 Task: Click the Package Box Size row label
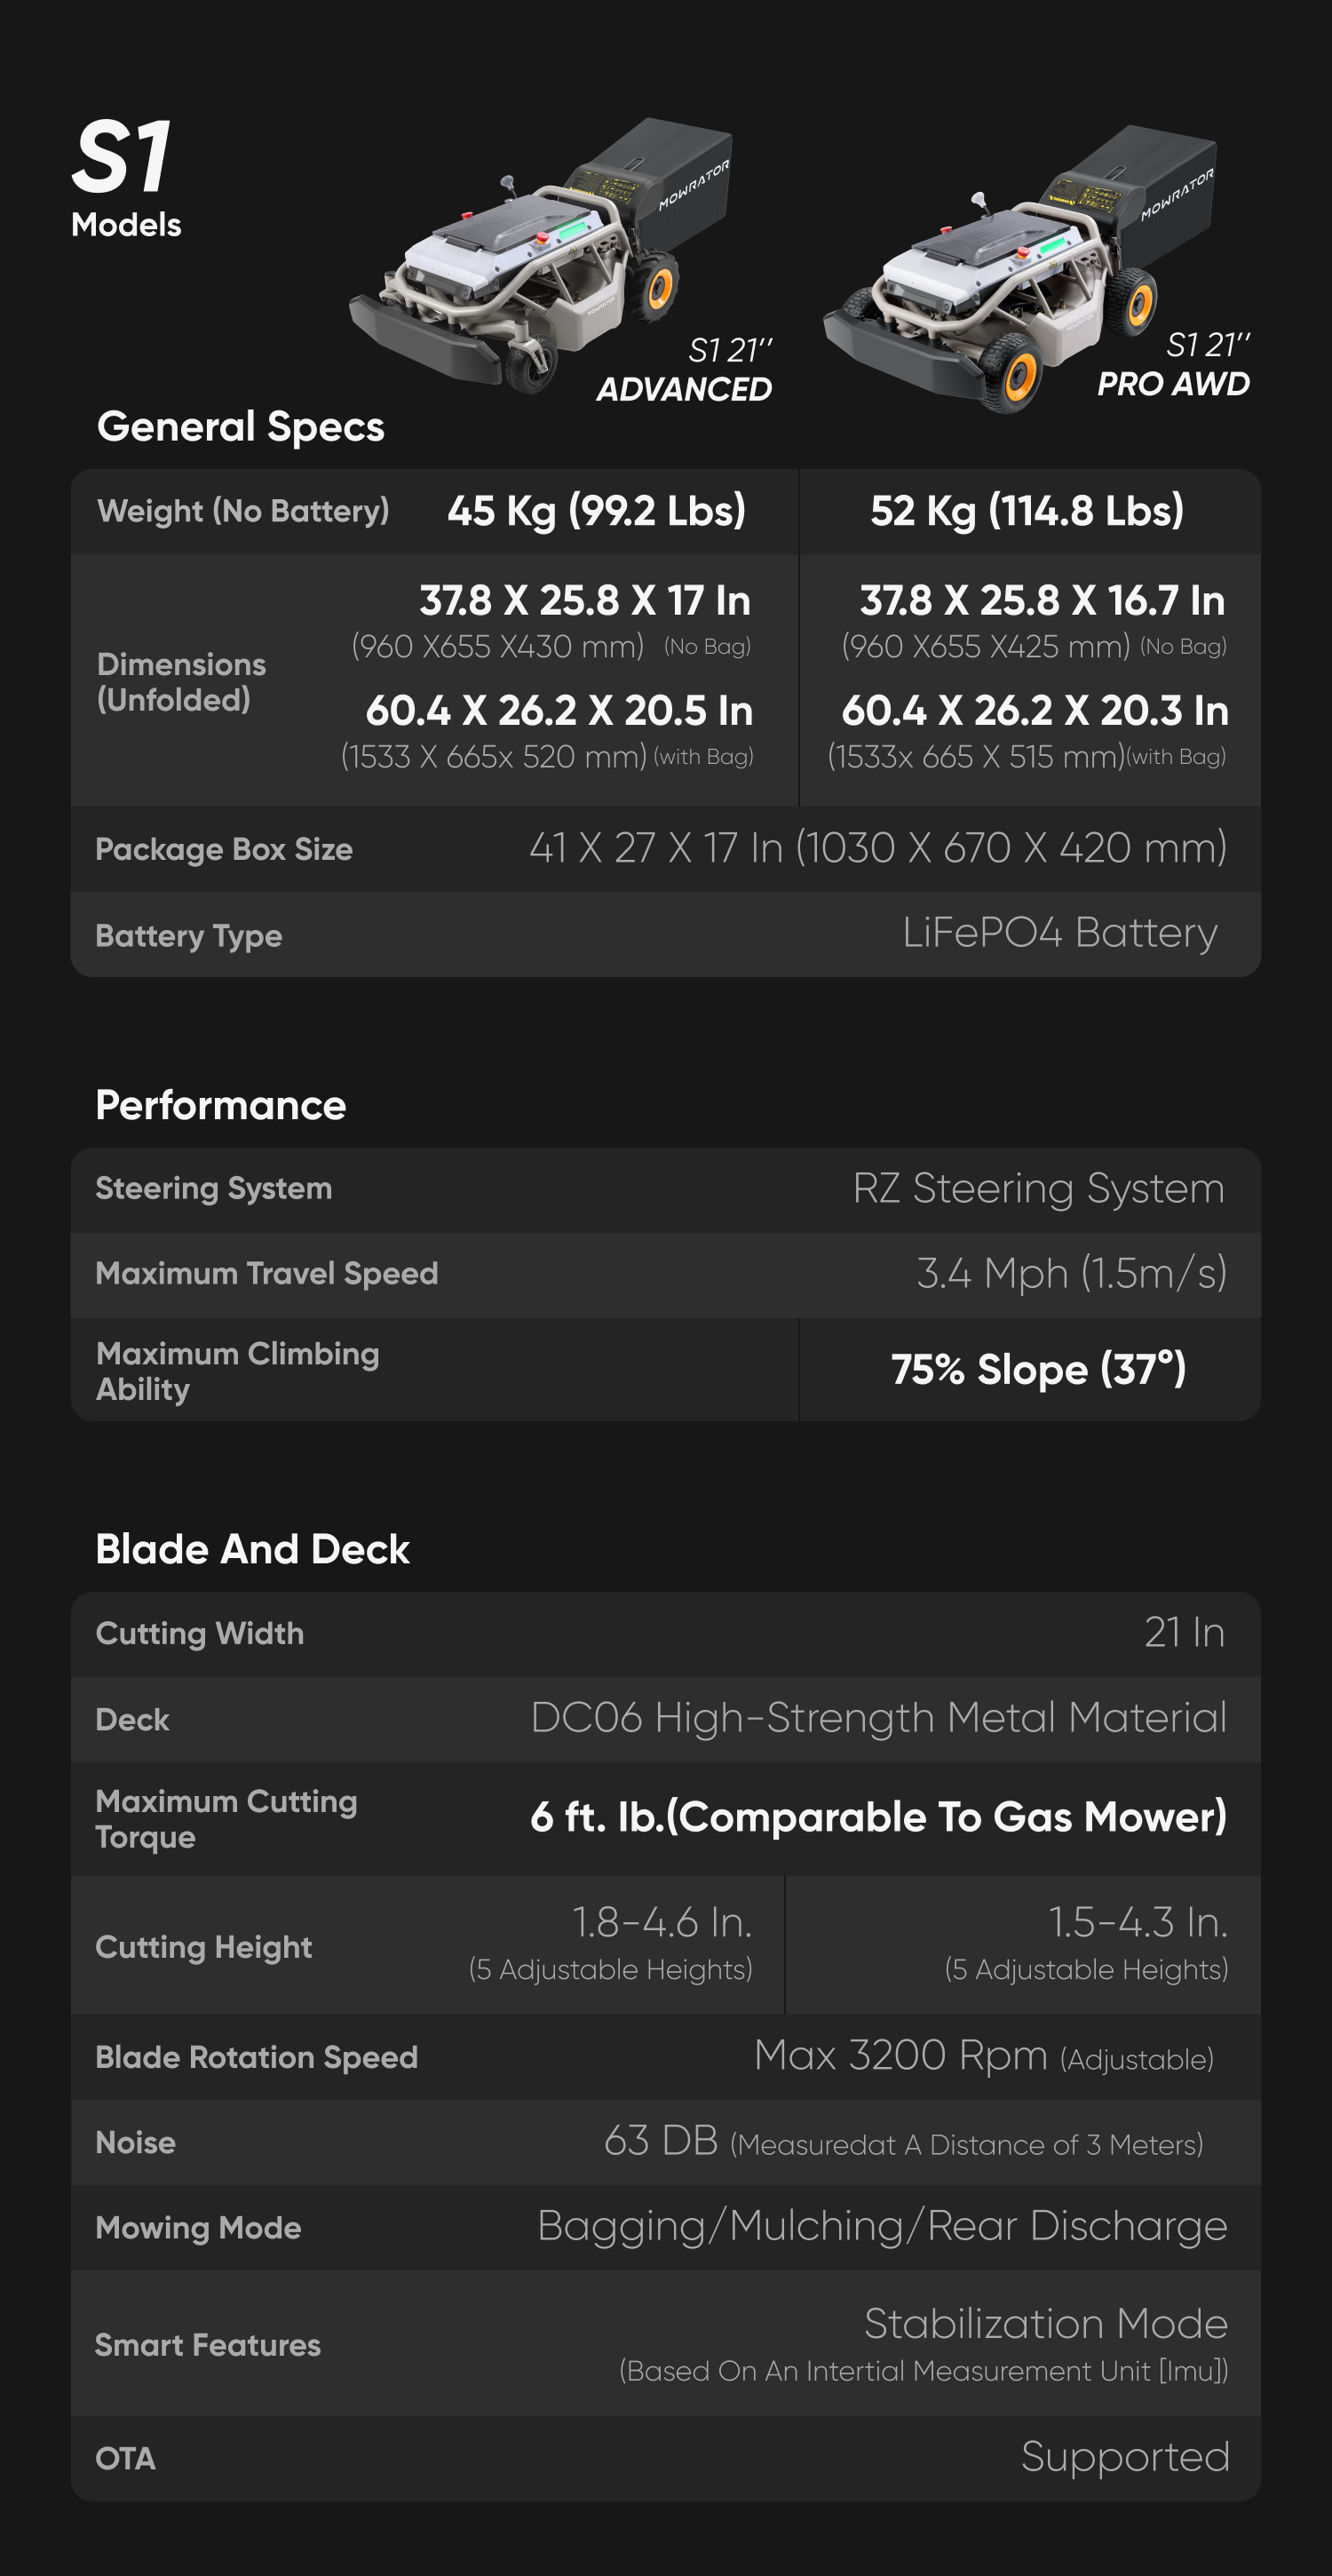[224, 849]
